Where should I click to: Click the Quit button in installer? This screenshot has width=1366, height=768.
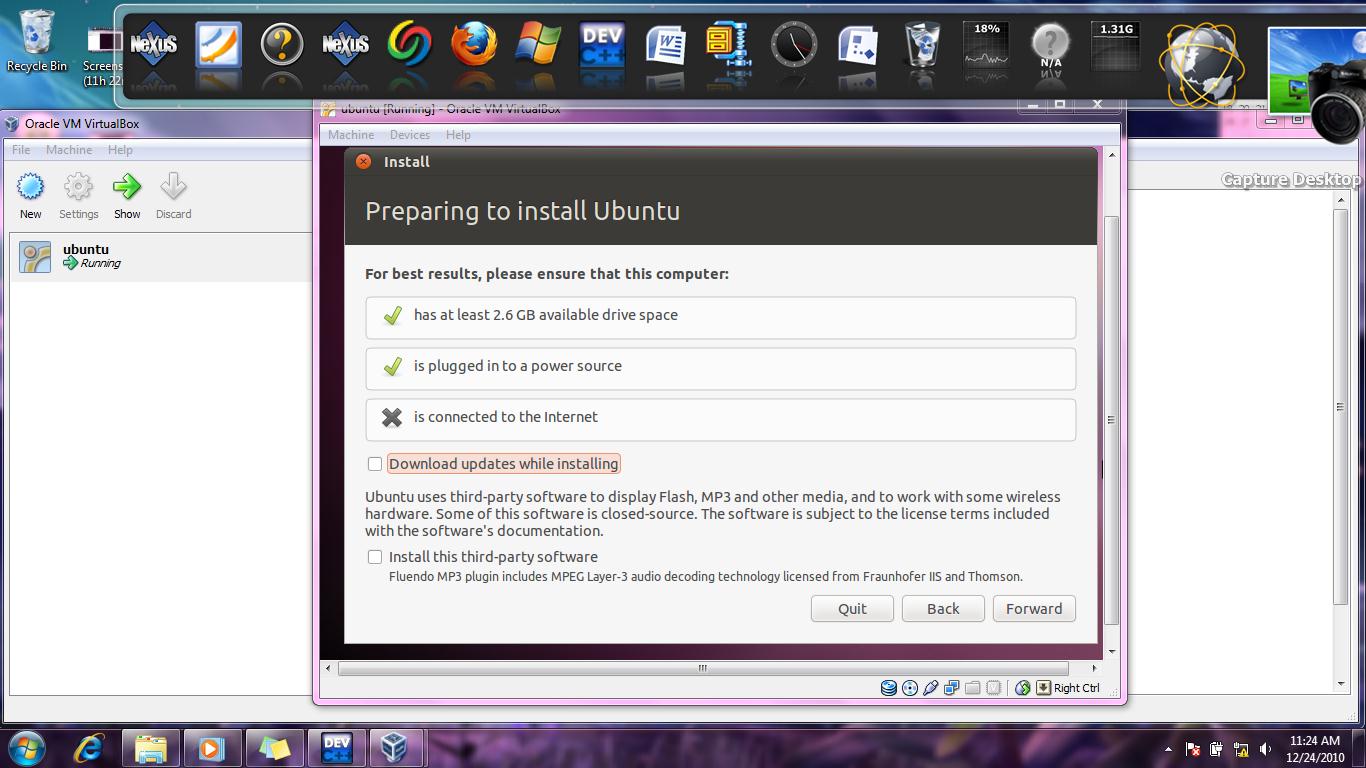point(852,609)
